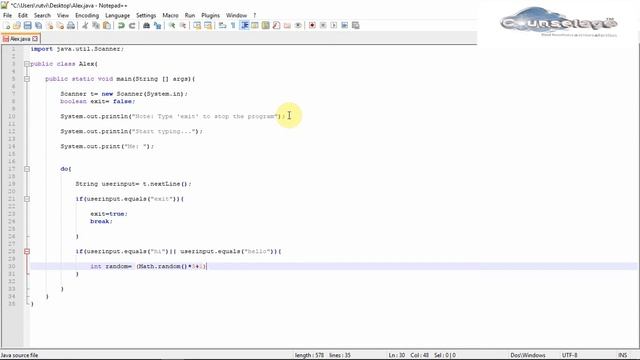This screenshot has height=360, width=640.
Task: Open the User Defined Language dialog icon
Action: tap(255, 25)
